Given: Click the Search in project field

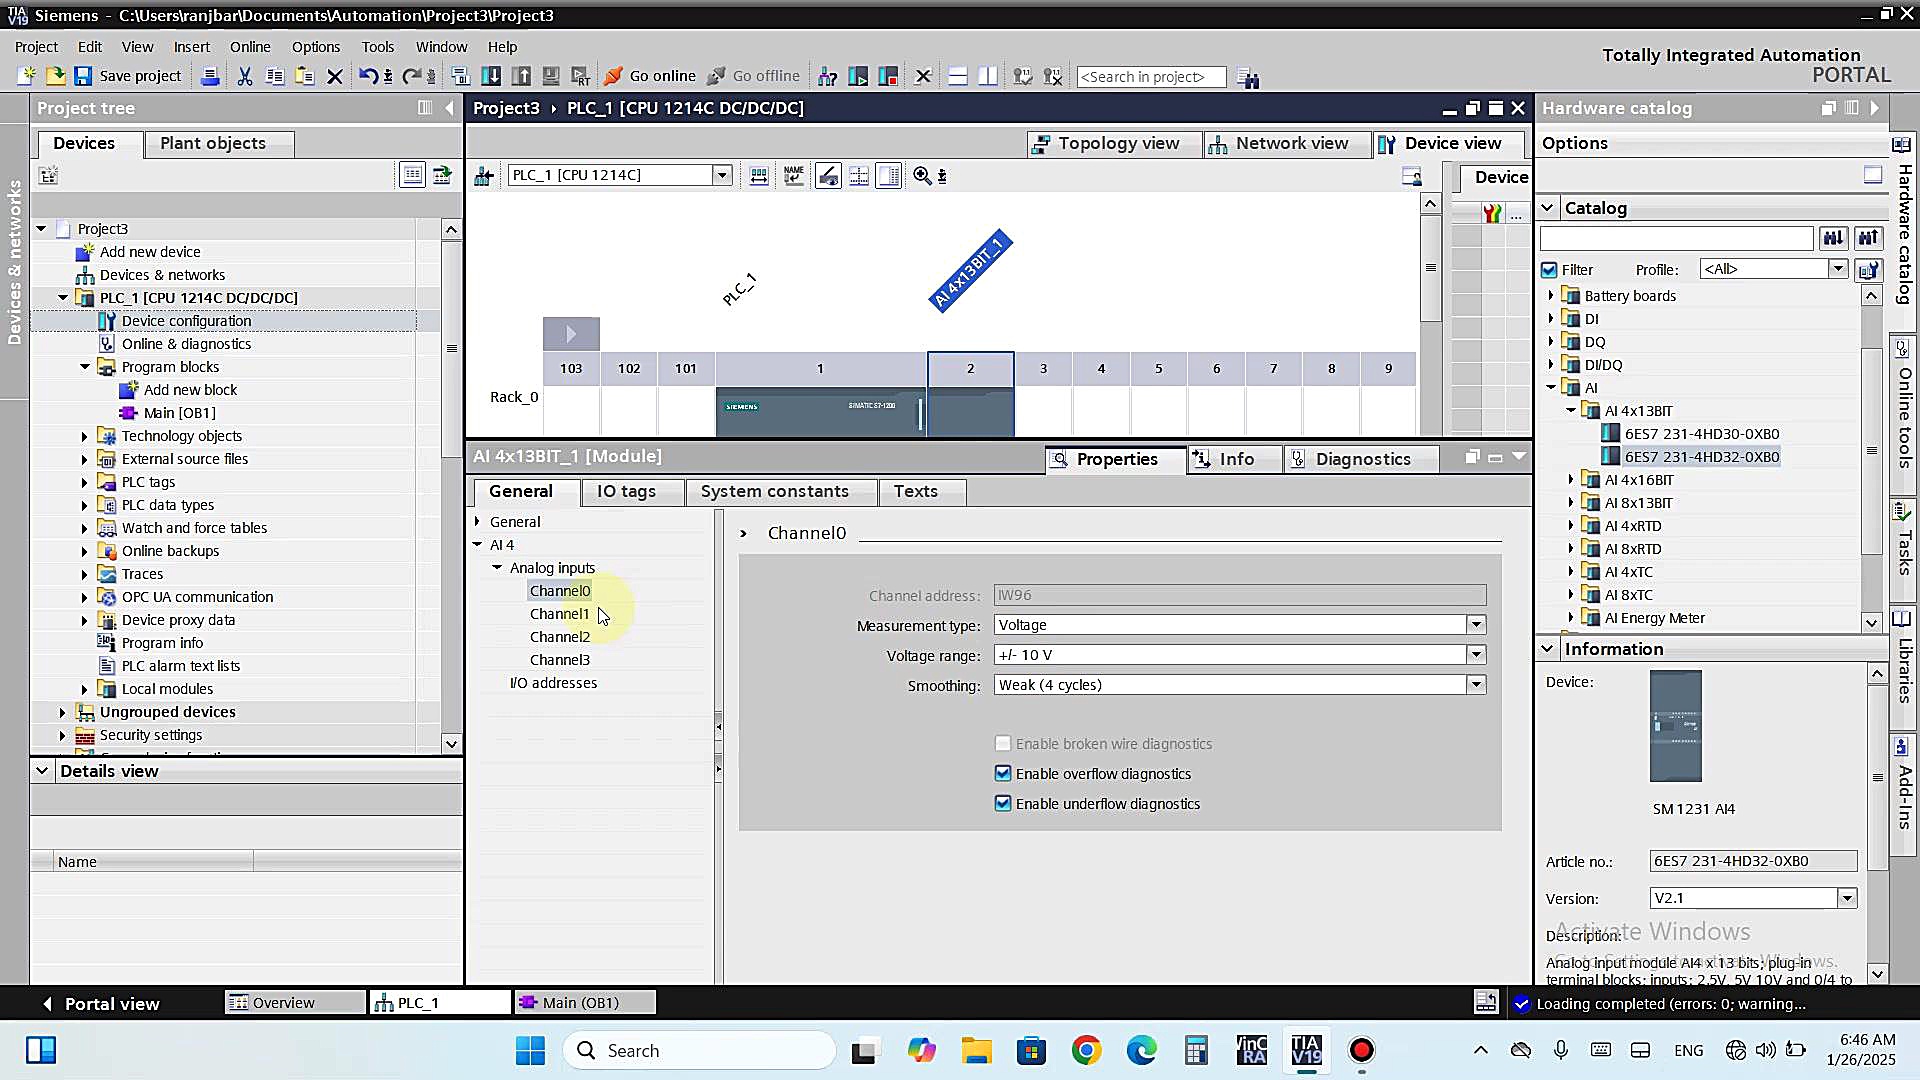Looking at the screenshot, I should [1151, 77].
